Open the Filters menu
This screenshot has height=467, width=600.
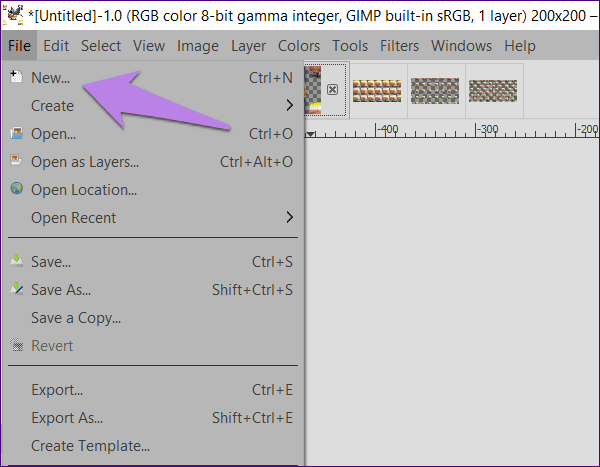399,46
